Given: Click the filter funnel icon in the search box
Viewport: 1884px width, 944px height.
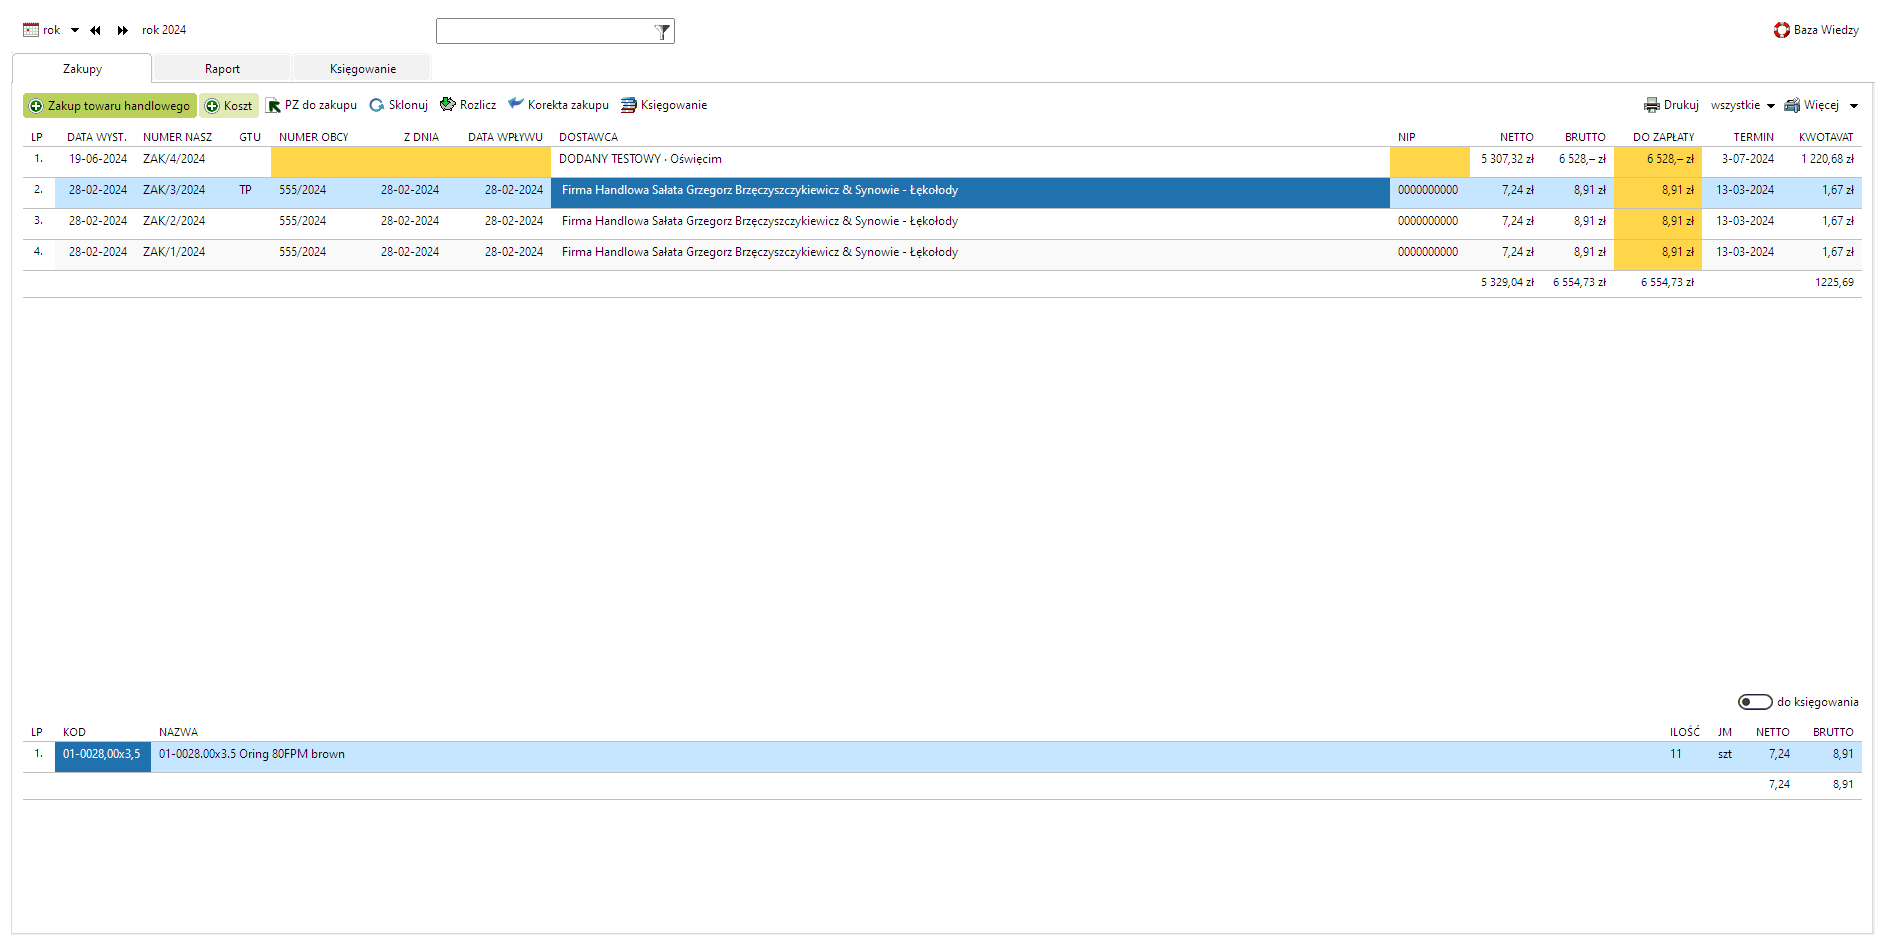Looking at the screenshot, I should tap(662, 32).
